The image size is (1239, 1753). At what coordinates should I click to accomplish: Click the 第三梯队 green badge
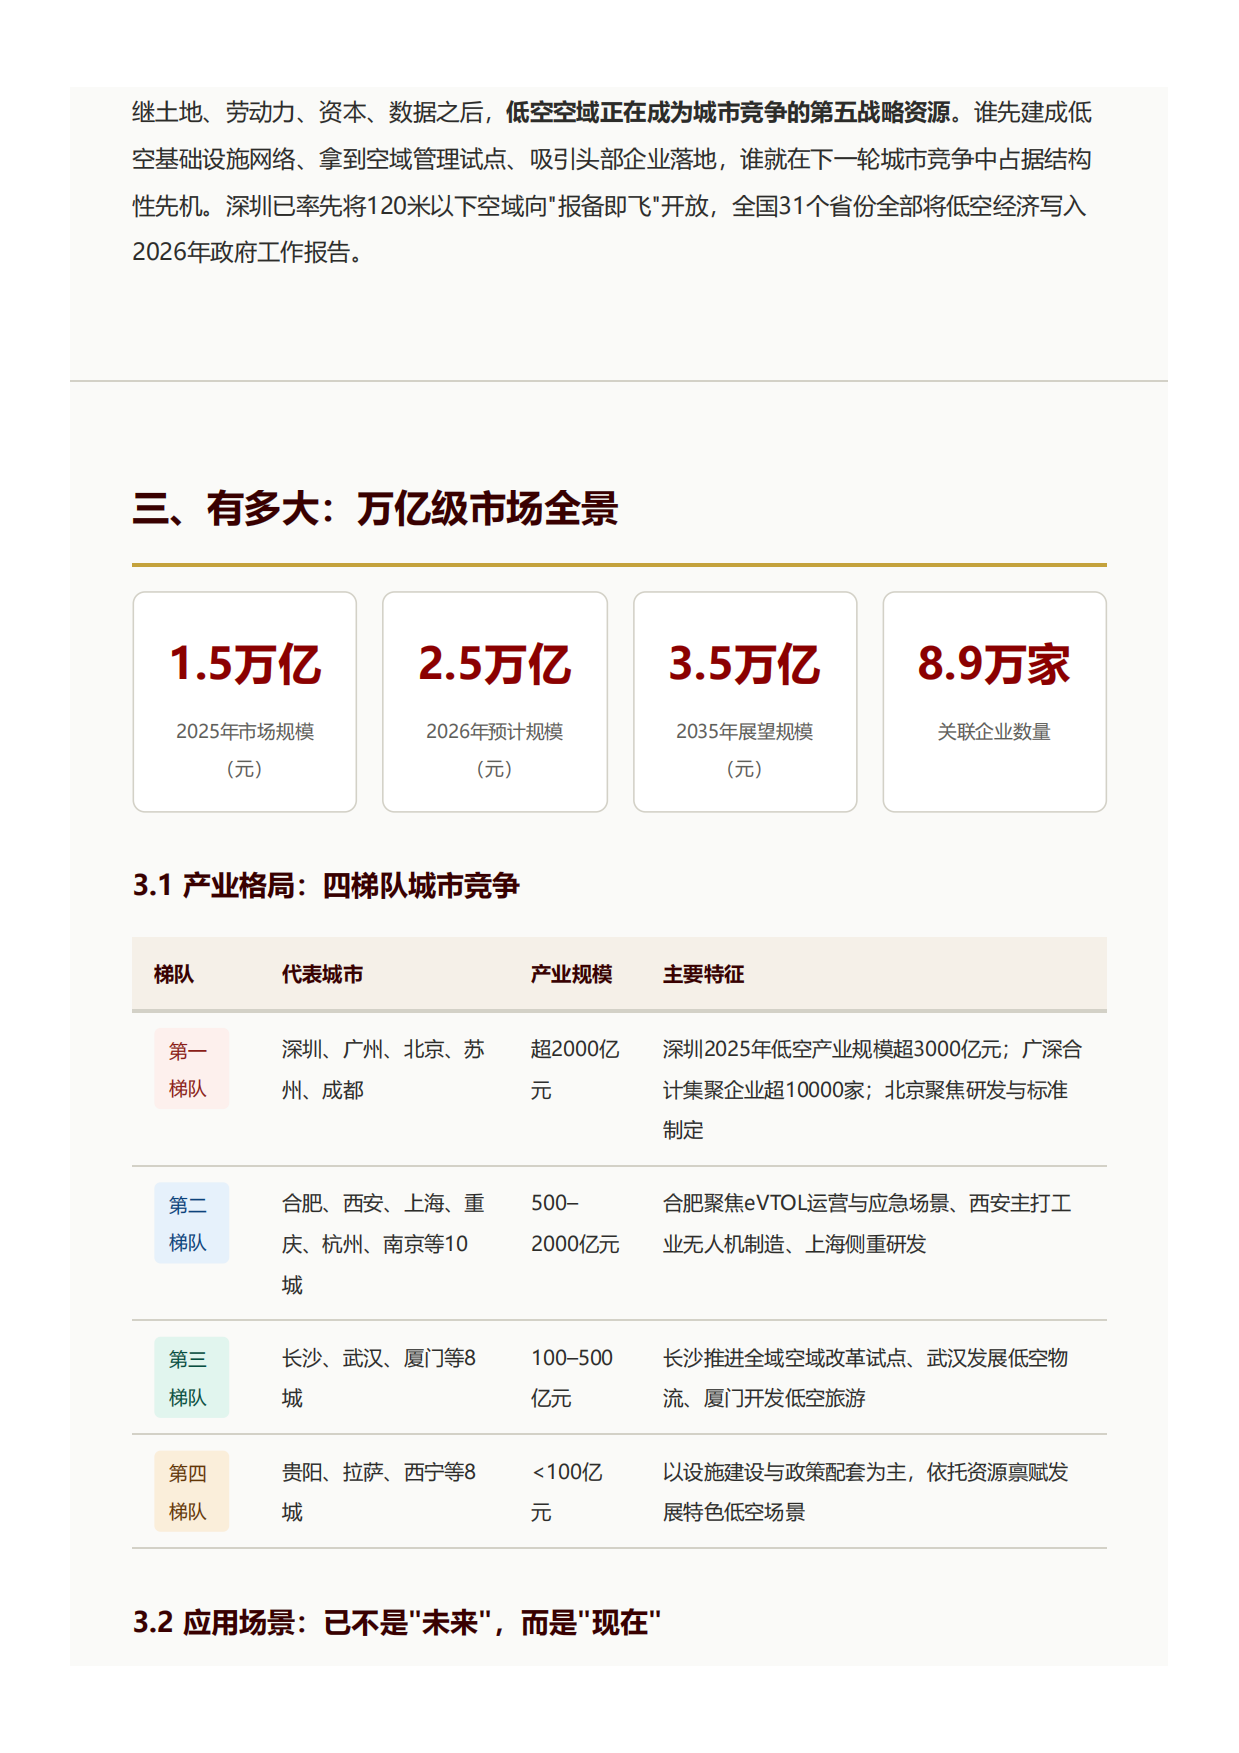click(x=191, y=1377)
